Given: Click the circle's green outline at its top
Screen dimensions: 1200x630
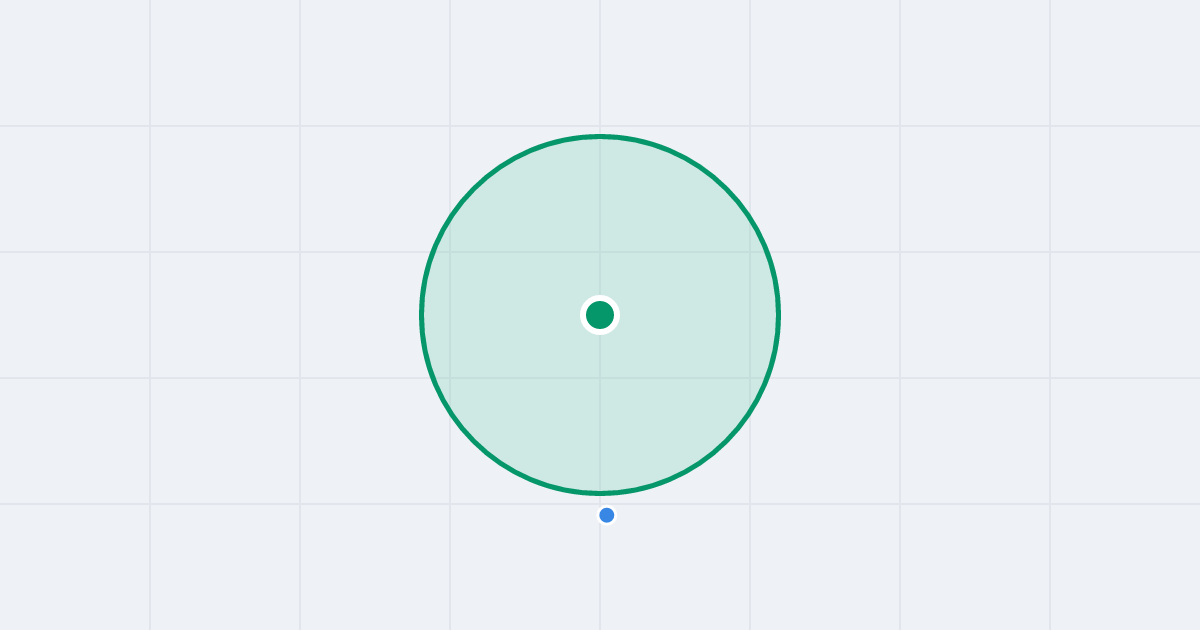Looking at the screenshot, I should click(600, 136).
